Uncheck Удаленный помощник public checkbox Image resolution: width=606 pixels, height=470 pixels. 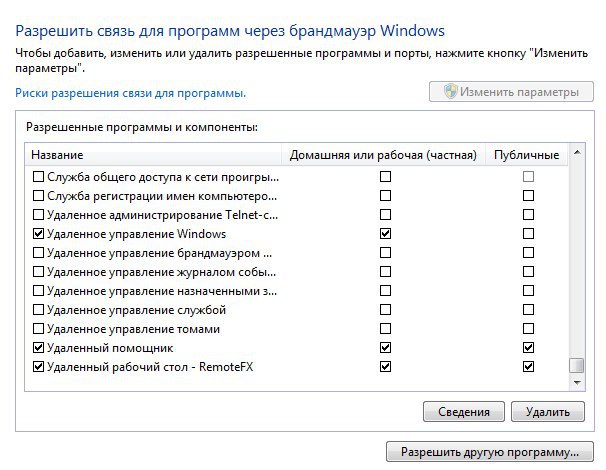[528, 347]
